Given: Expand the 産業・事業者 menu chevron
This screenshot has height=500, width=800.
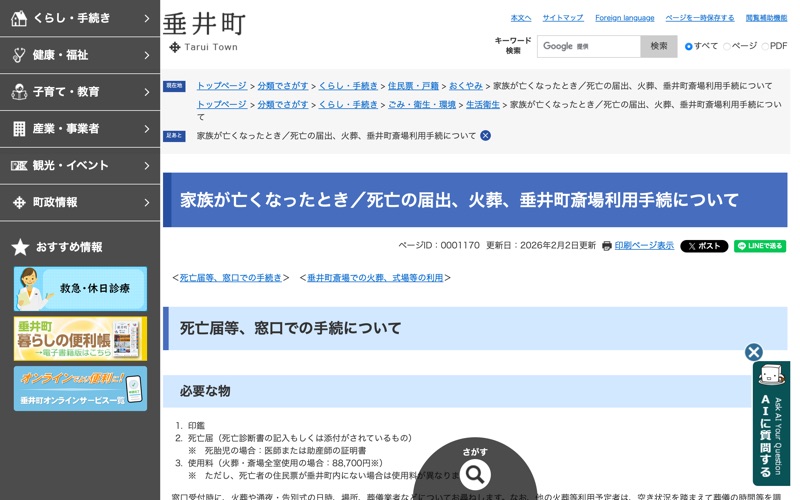Looking at the screenshot, I should 147,129.
